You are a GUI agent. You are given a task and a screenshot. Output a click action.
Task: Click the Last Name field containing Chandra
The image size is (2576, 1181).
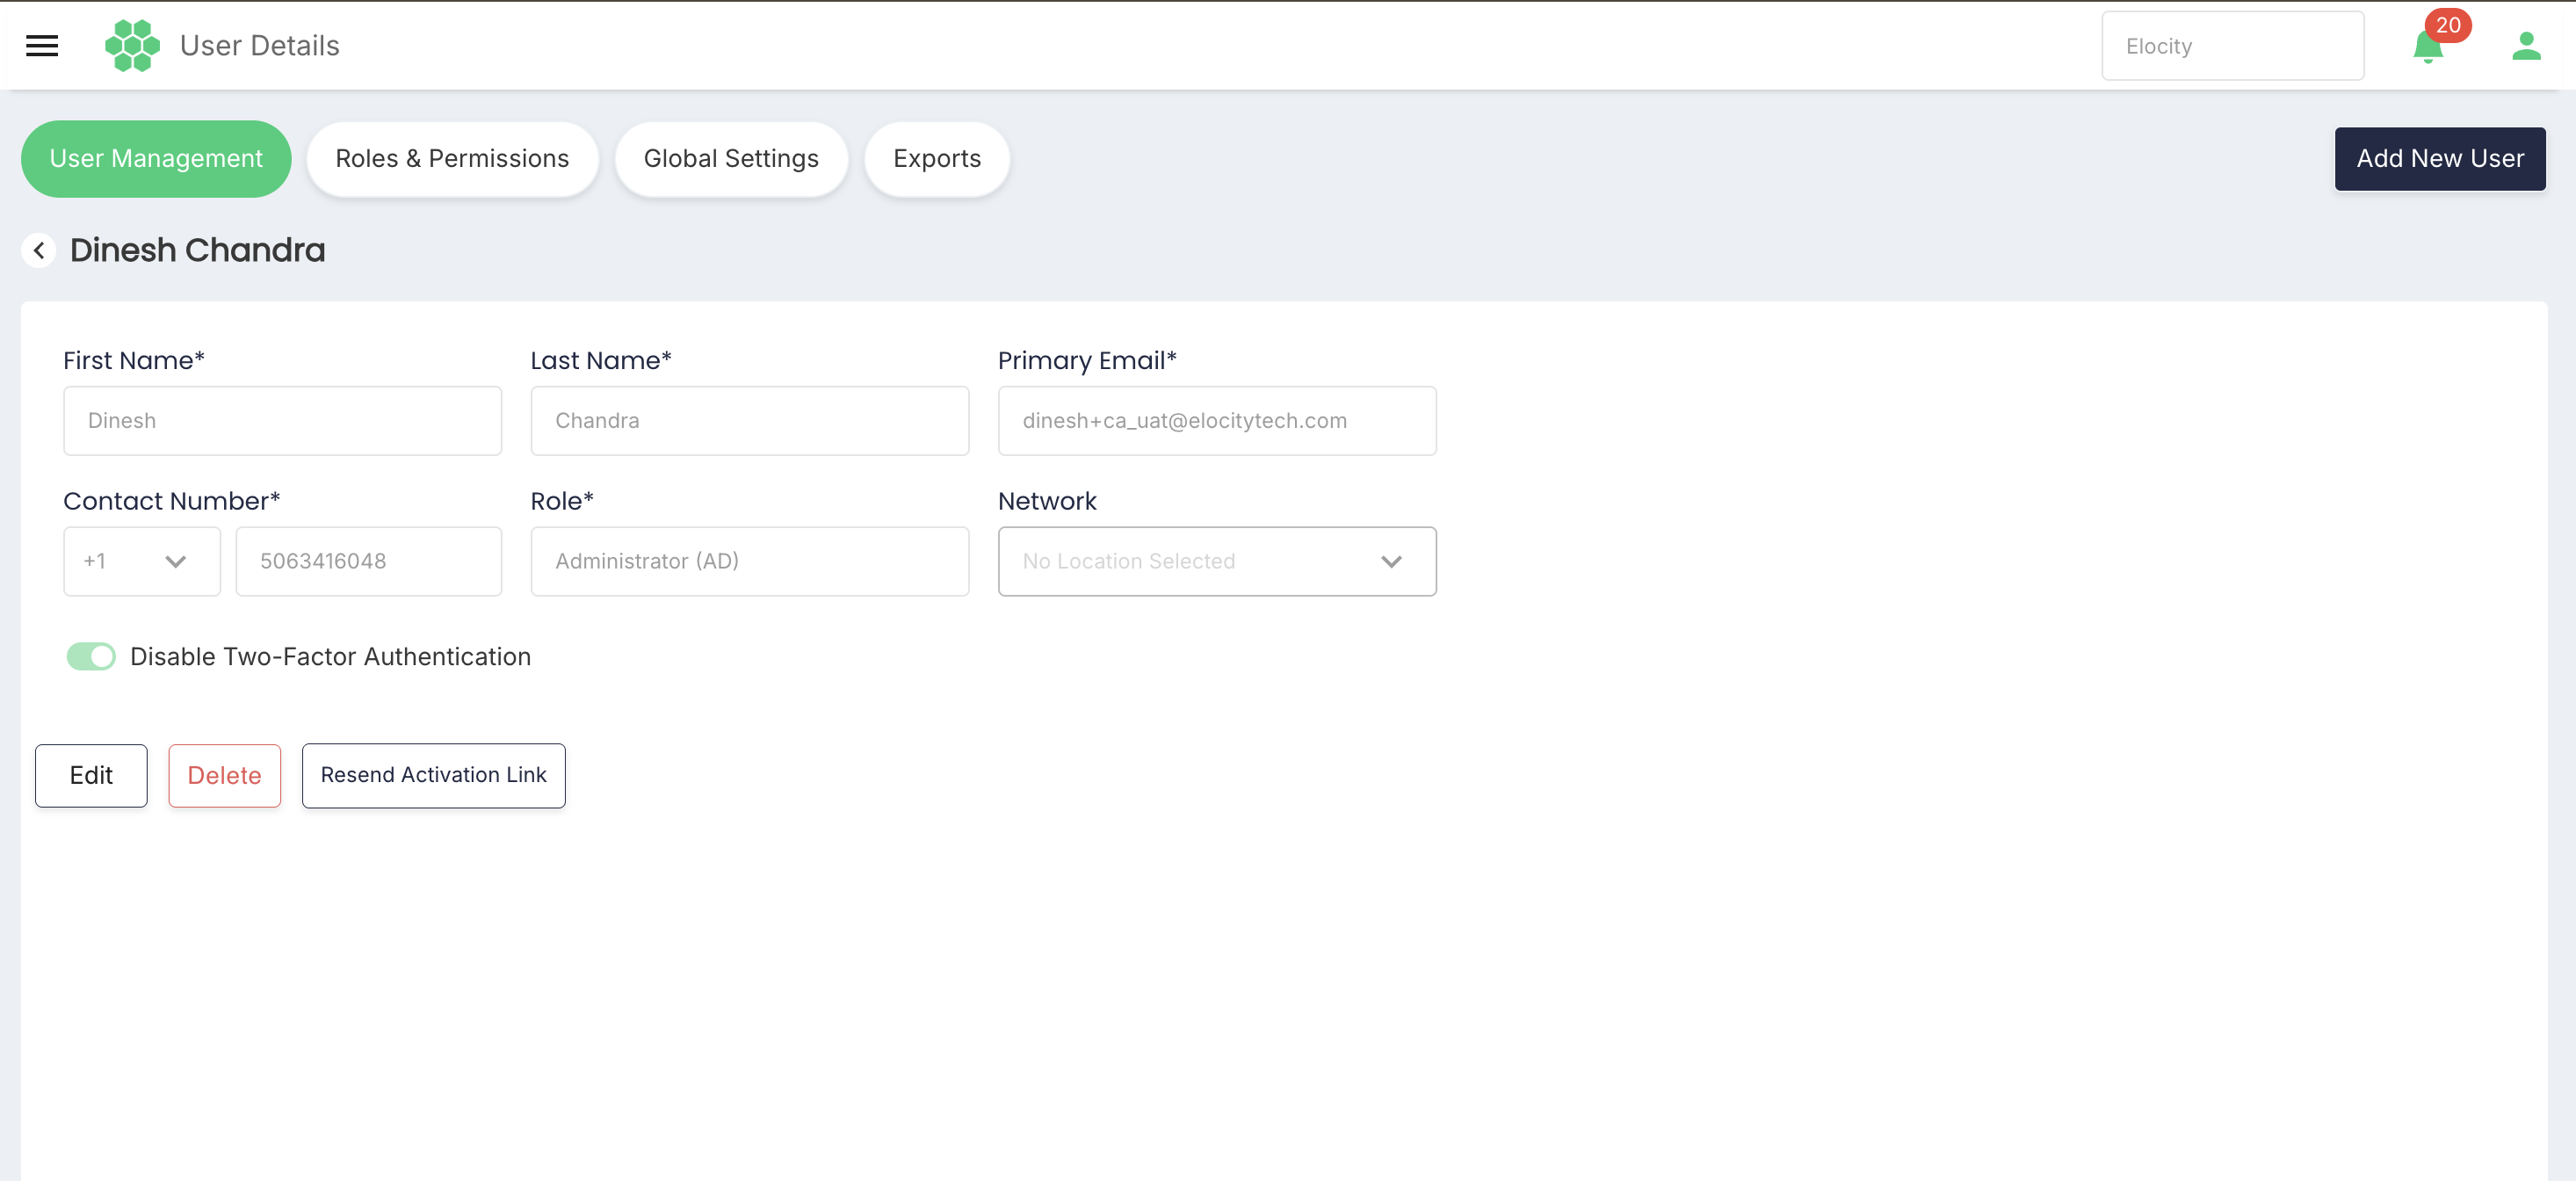click(749, 421)
